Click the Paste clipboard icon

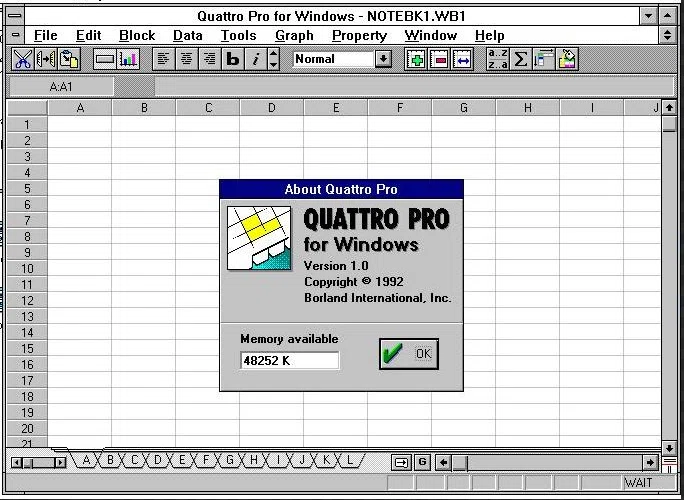(x=69, y=59)
